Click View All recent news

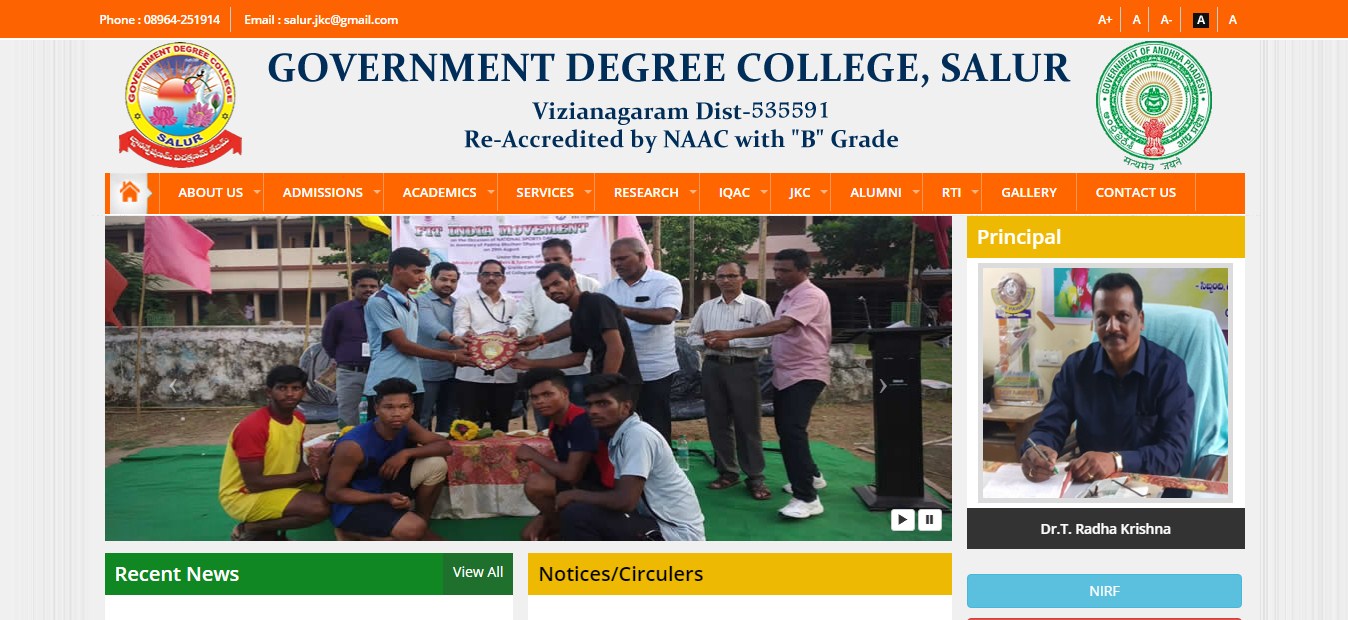coord(478,572)
